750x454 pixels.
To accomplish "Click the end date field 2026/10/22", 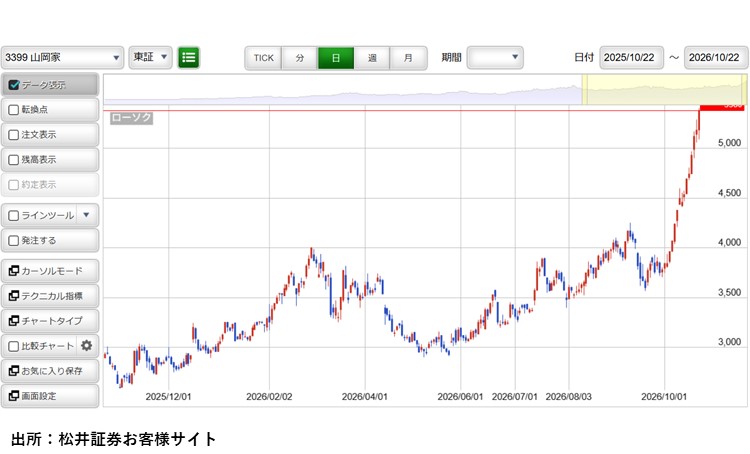I will (716, 58).
